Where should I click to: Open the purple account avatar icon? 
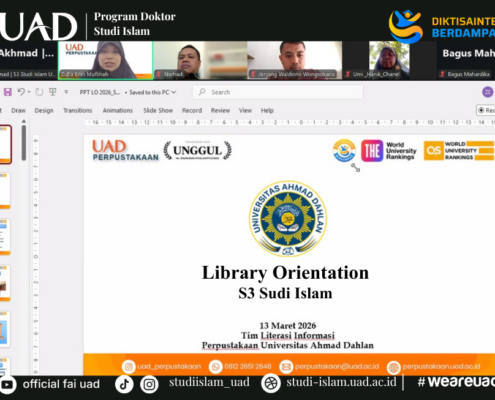tap(488, 92)
